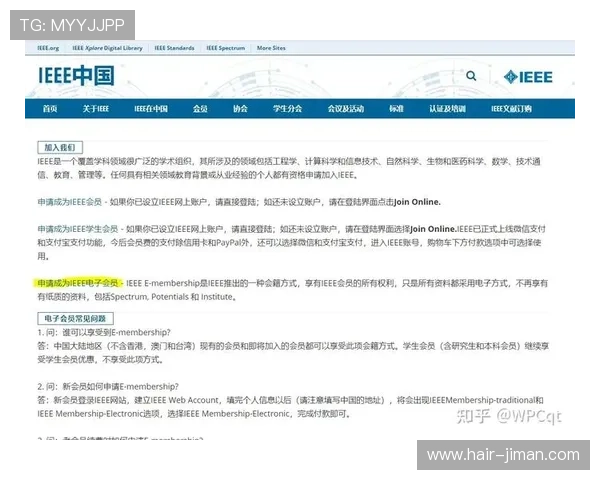Click the text Spectrum, Potentials 和 Institute
600x480 pixels.
pyautogui.click(x=173, y=297)
